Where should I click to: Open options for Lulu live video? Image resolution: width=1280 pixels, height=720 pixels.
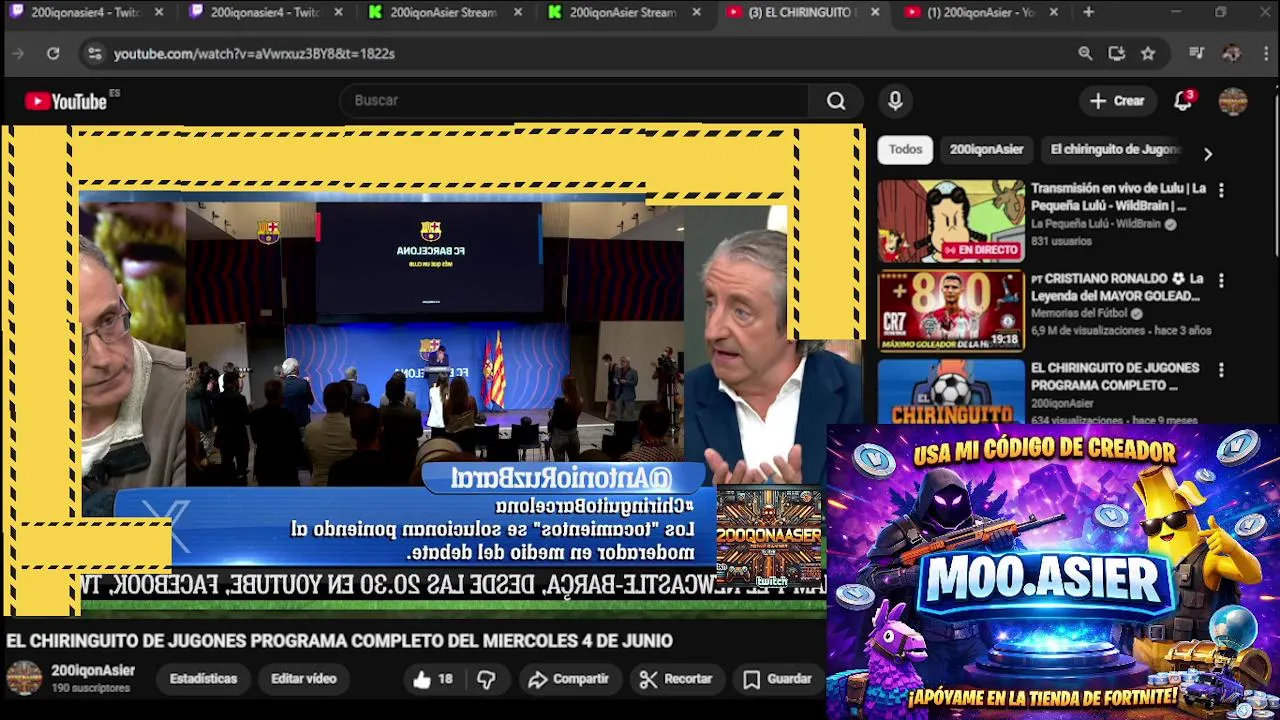point(1221,190)
